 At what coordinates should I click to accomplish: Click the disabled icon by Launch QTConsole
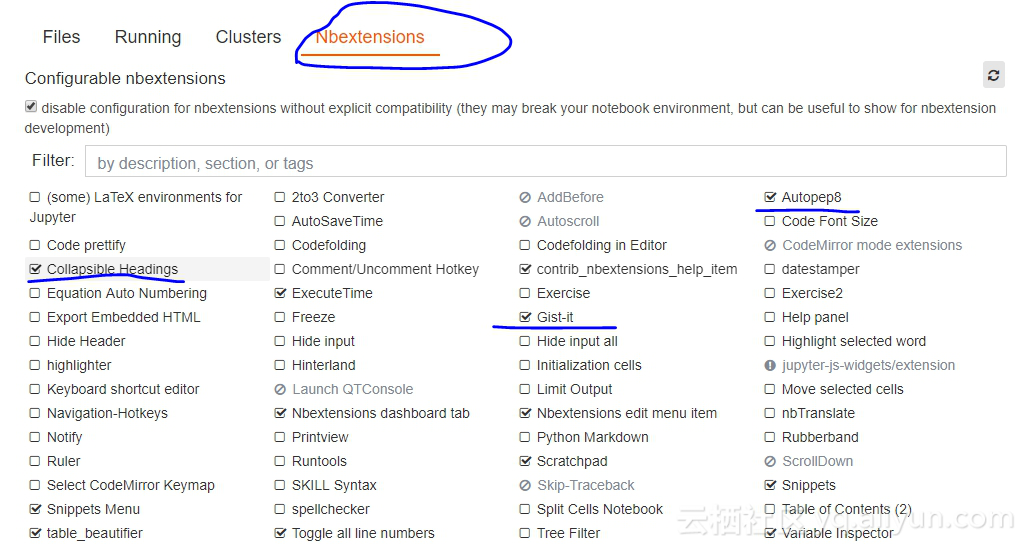pyautogui.click(x=280, y=390)
